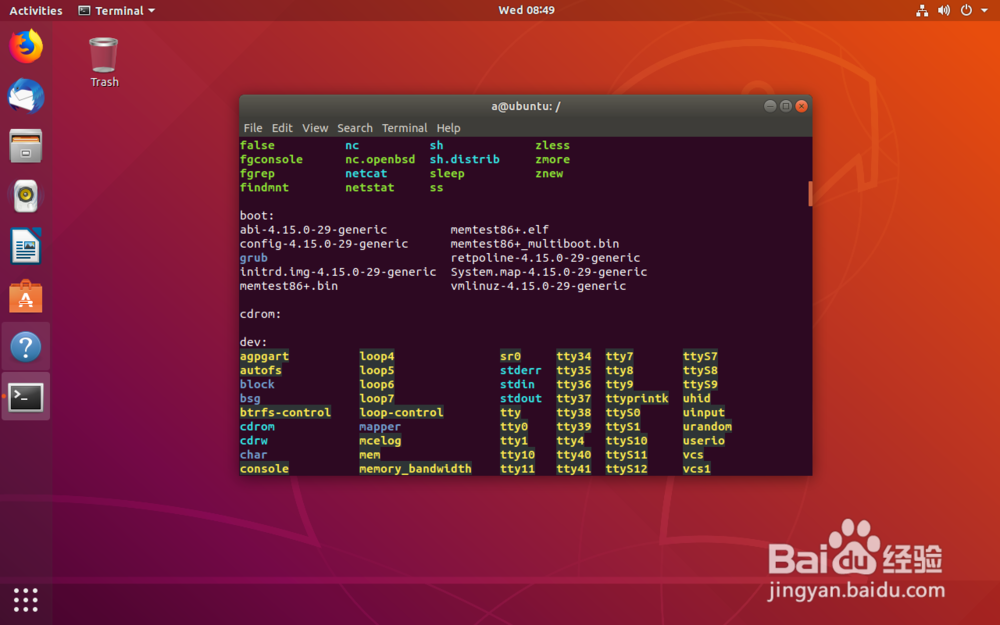Open the Trash desktop icon
Viewport: 1000px width, 625px height.
104,62
